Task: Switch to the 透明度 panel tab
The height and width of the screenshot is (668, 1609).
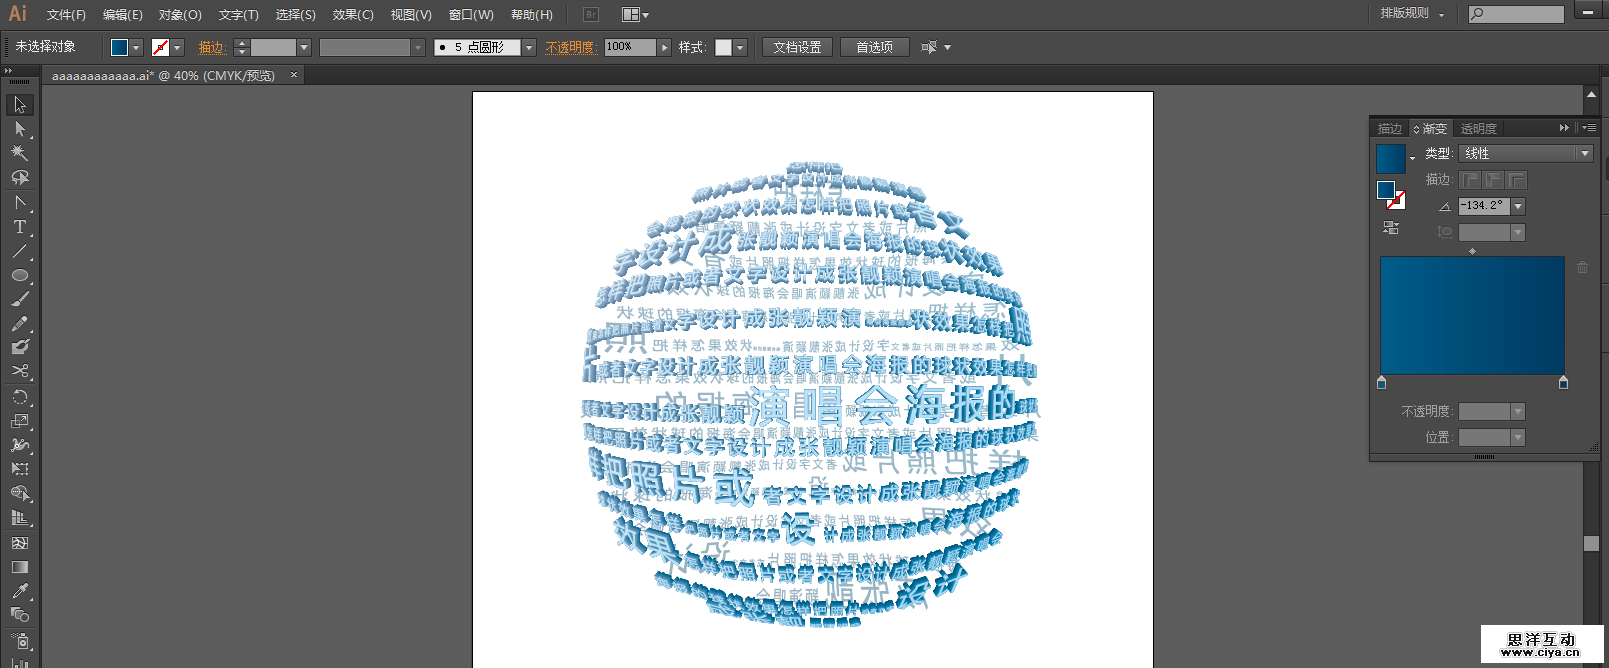Action: point(1478,129)
